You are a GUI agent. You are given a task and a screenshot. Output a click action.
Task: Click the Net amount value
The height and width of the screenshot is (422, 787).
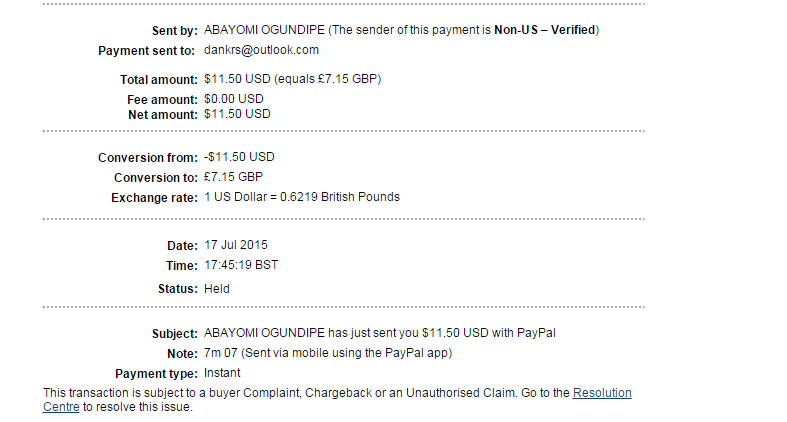[237, 114]
